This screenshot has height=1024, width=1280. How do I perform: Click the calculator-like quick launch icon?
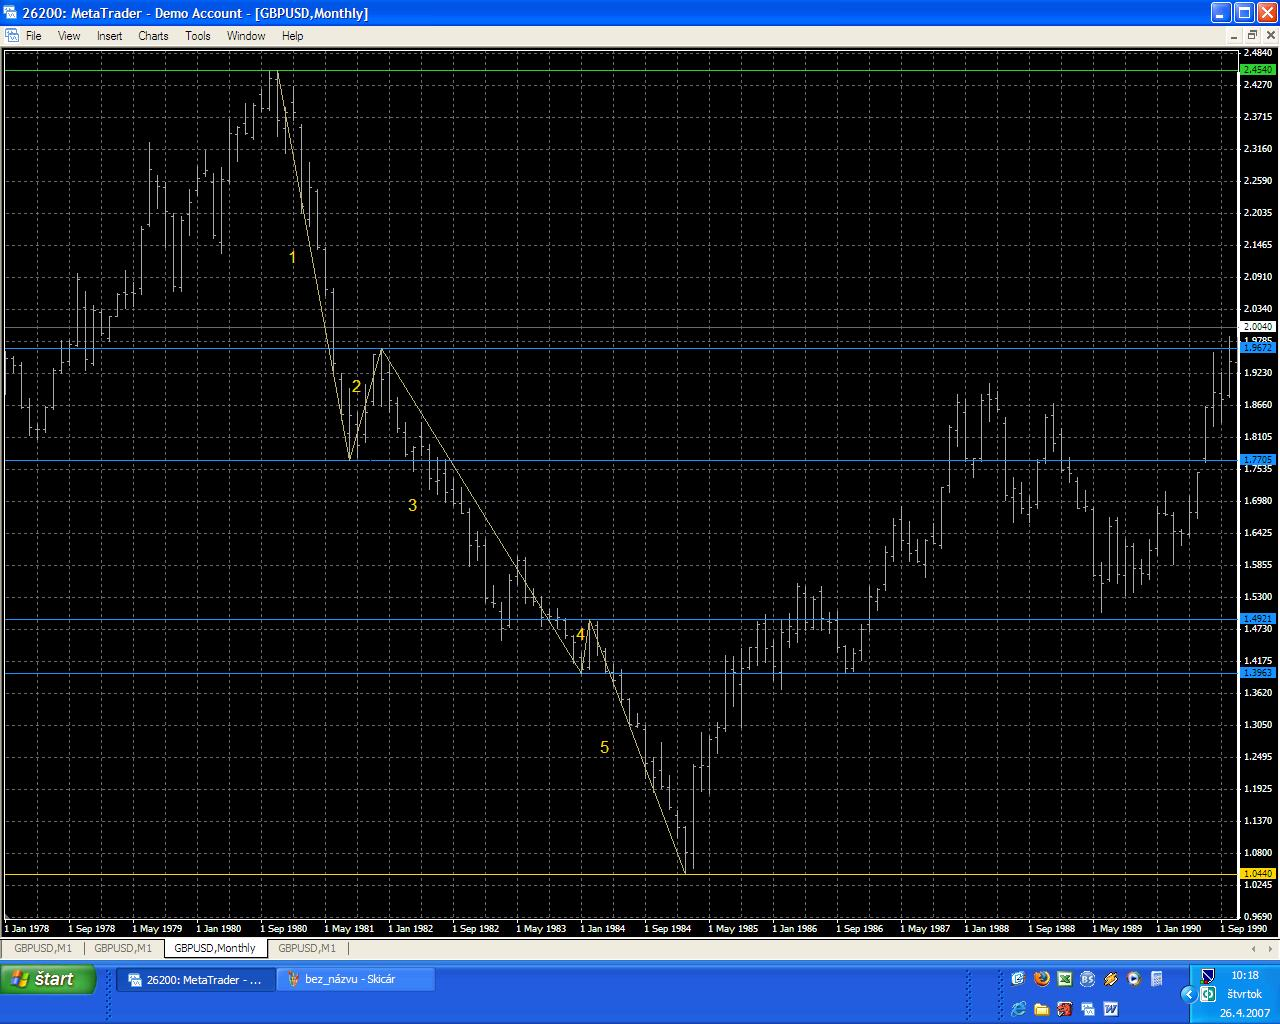[1156, 979]
